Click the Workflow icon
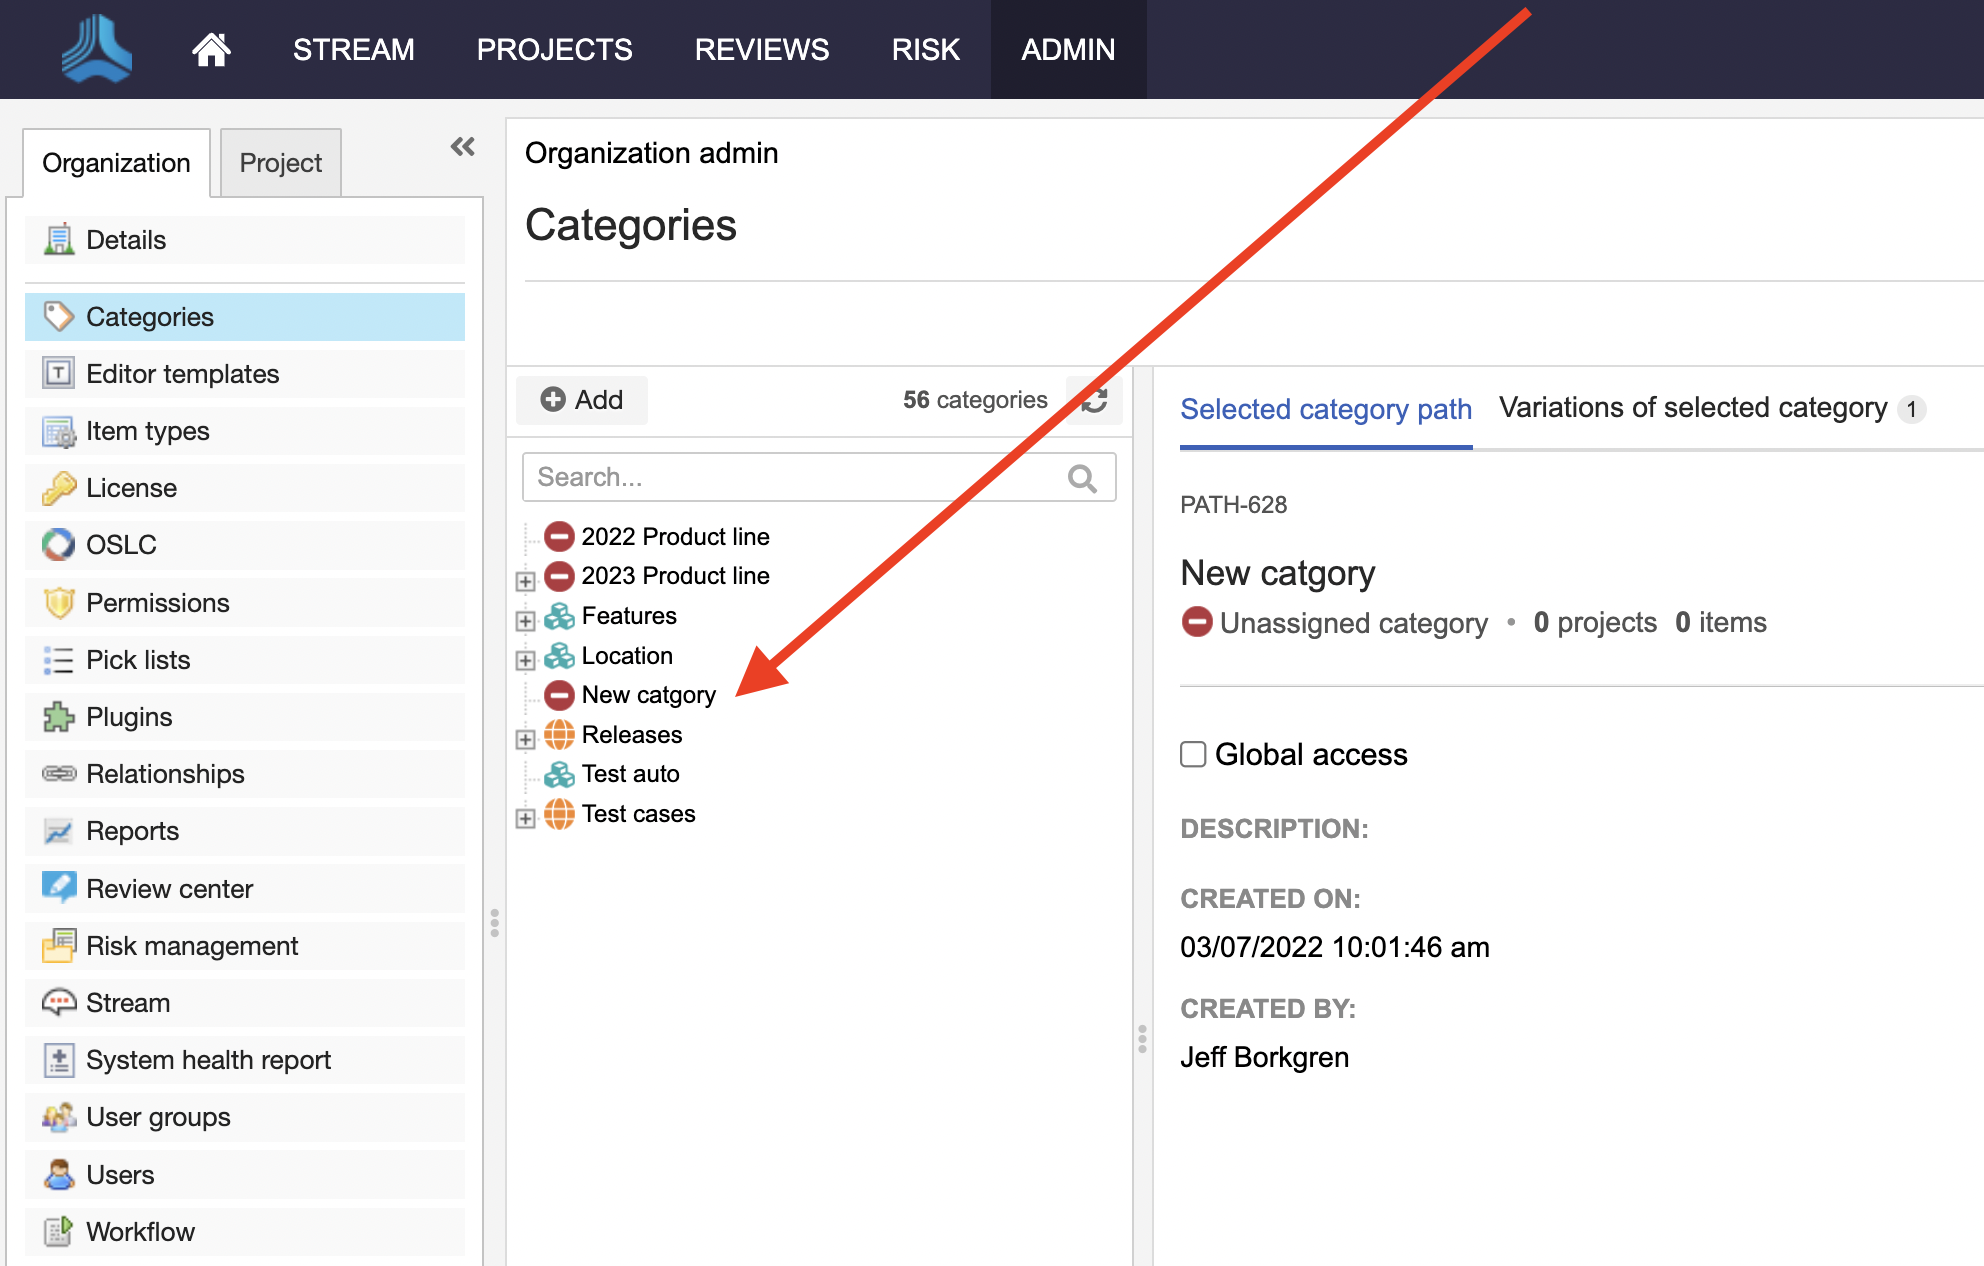This screenshot has height=1266, width=1984. pyautogui.click(x=59, y=1231)
